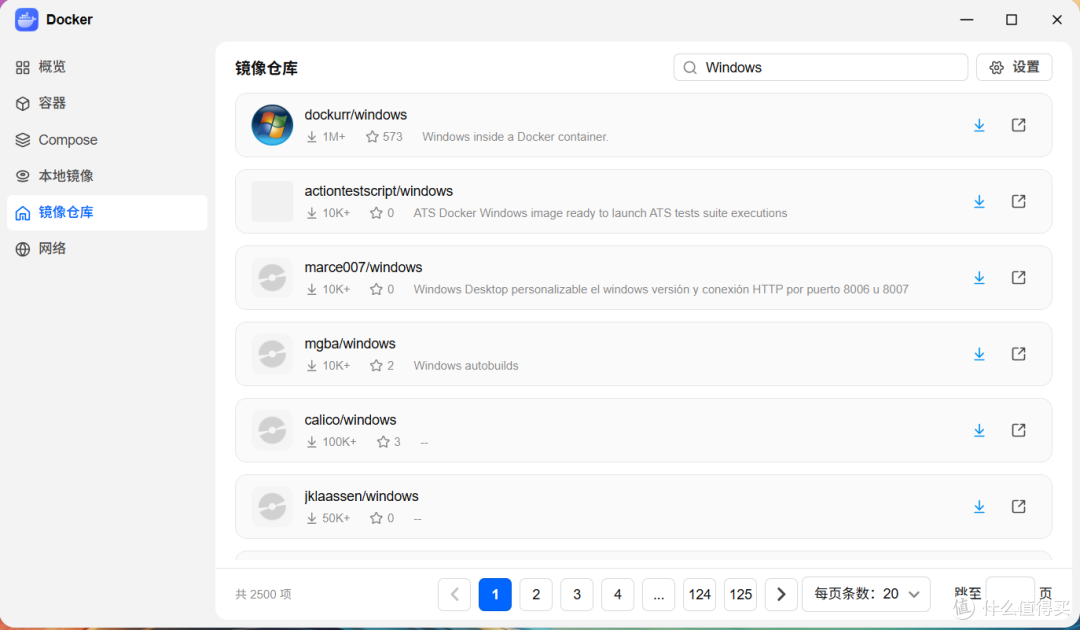The image size is (1080, 630).
Task: Click the 573 star count
Action: coord(393,137)
